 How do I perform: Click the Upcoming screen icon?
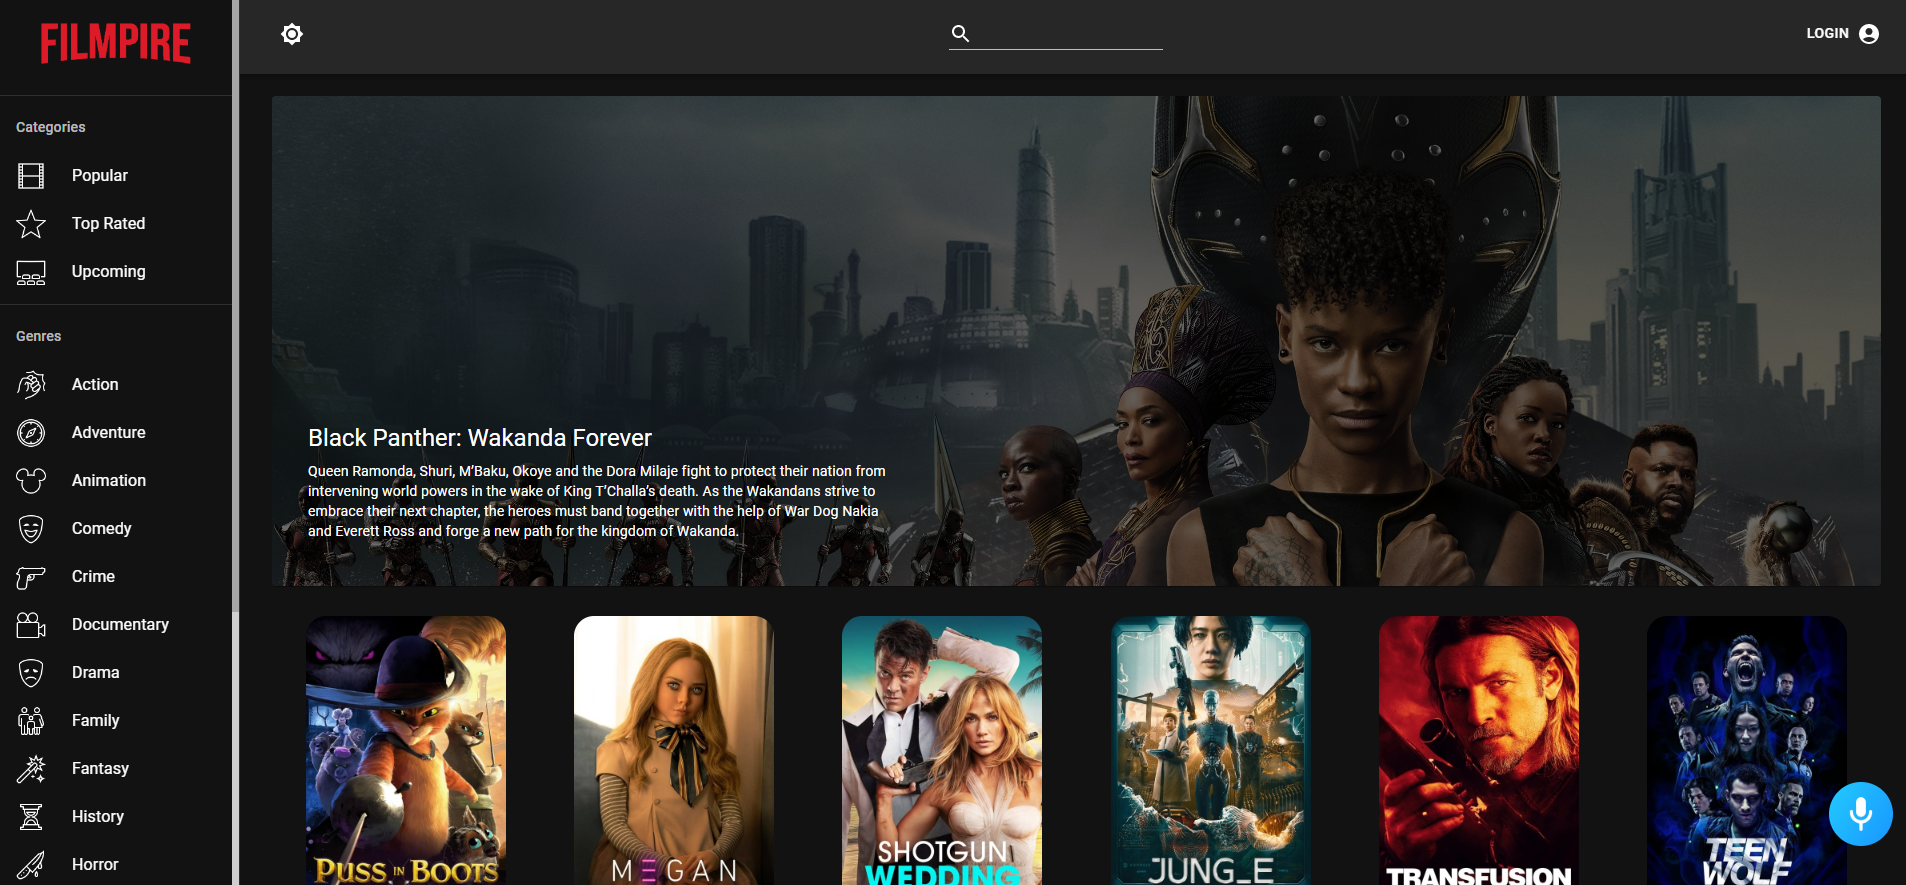[31, 272]
